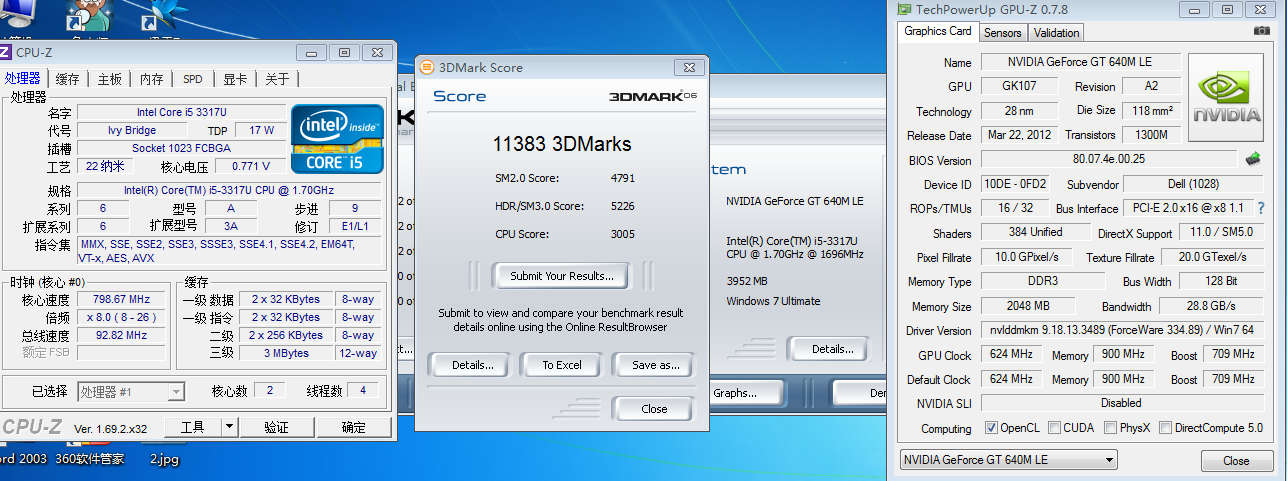The width and height of the screenshot is (1287, 481).
Task: Toggle the CUDA checkbox
Action: (1055, 428)
